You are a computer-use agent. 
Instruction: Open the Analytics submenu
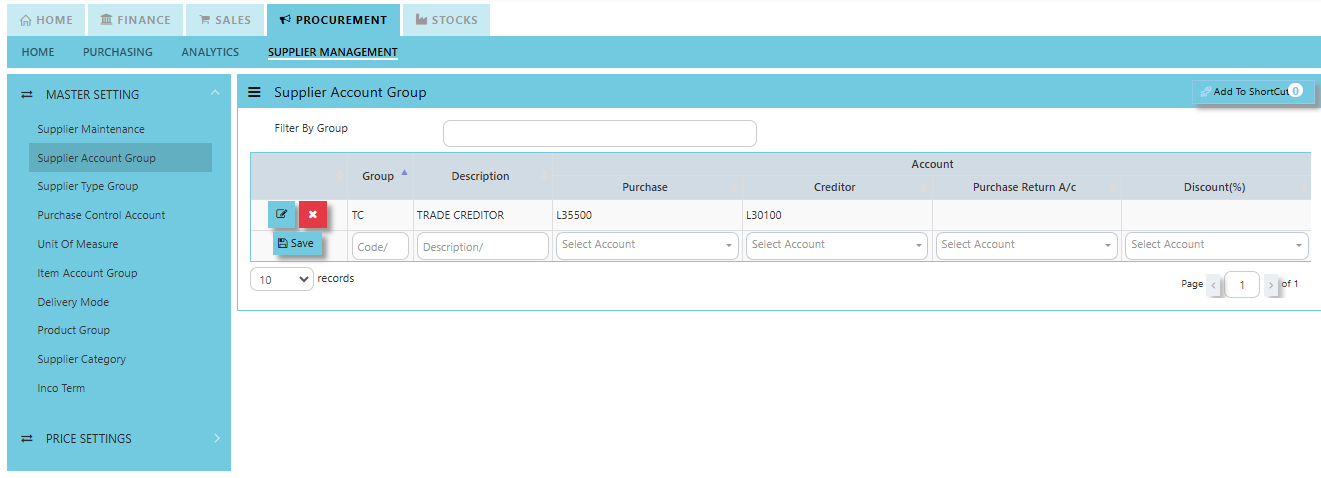tap(210, 52)
